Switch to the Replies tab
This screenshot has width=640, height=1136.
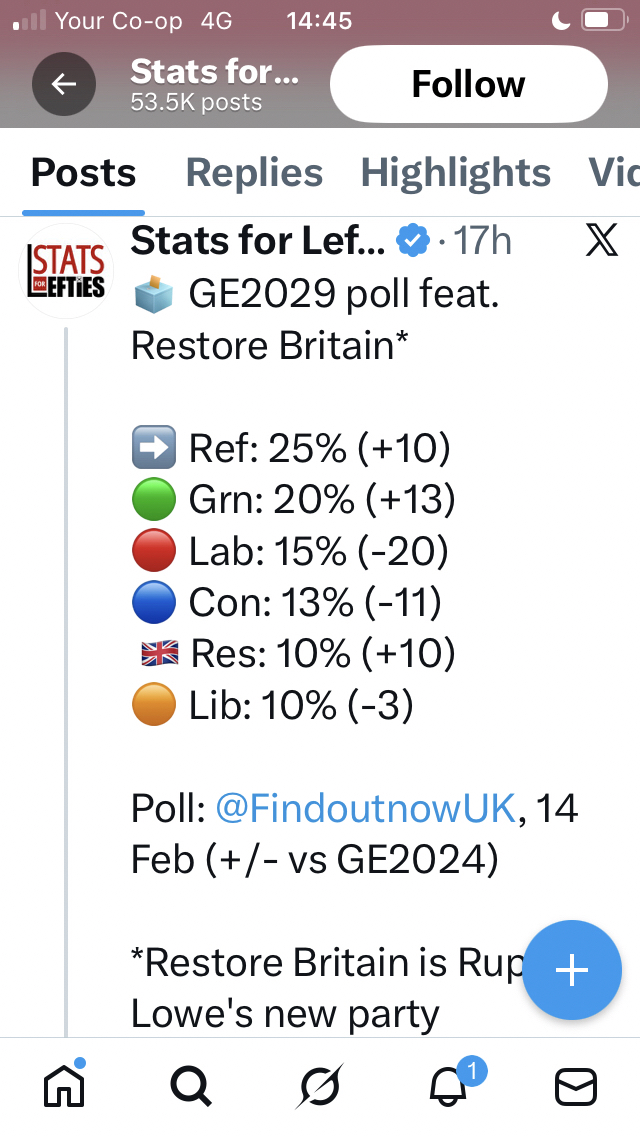coord(254,173)
